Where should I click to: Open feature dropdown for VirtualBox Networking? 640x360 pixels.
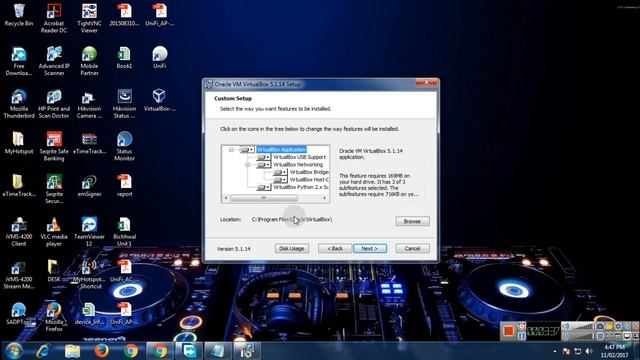pos(264,164)
